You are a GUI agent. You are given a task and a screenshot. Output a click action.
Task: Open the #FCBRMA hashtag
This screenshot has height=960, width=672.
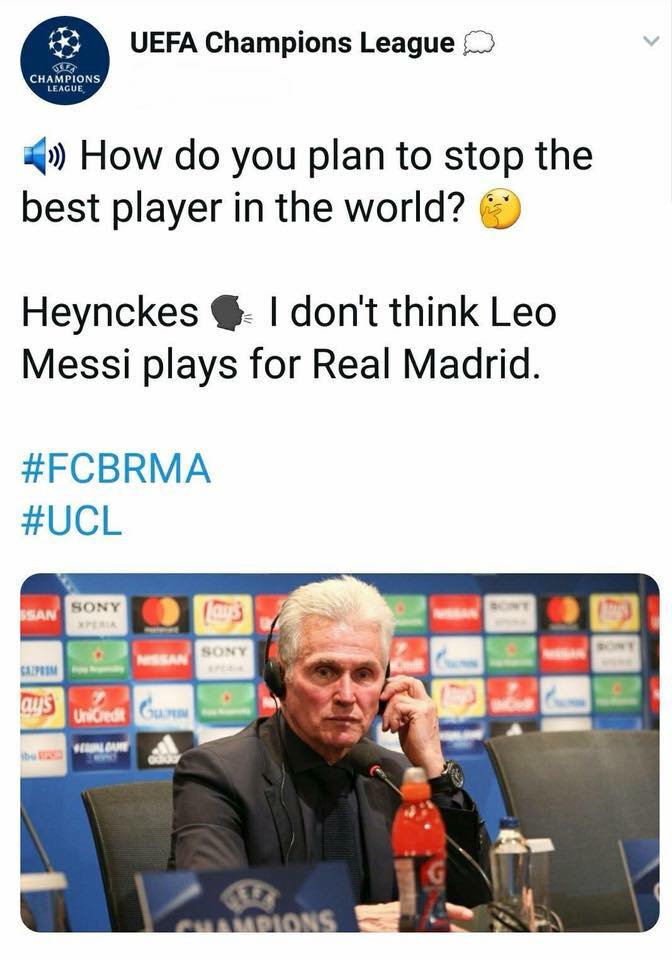click(116, 469)
